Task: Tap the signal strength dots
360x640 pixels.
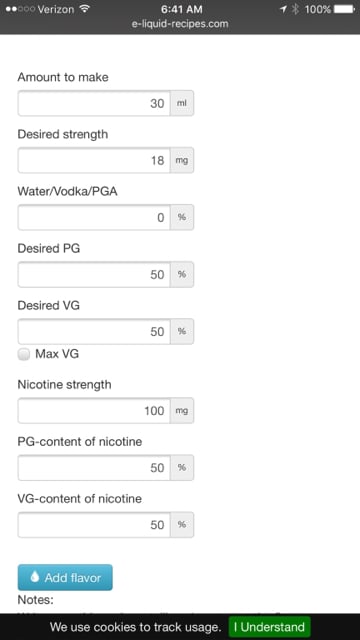Action: (x=20, y=9)
